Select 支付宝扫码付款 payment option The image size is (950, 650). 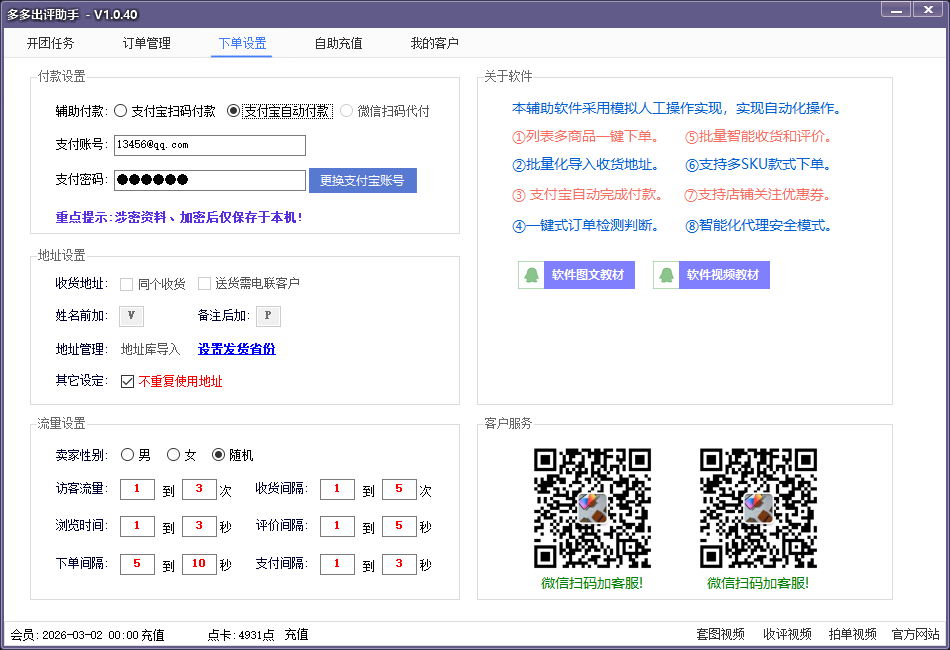coord(121,111)
